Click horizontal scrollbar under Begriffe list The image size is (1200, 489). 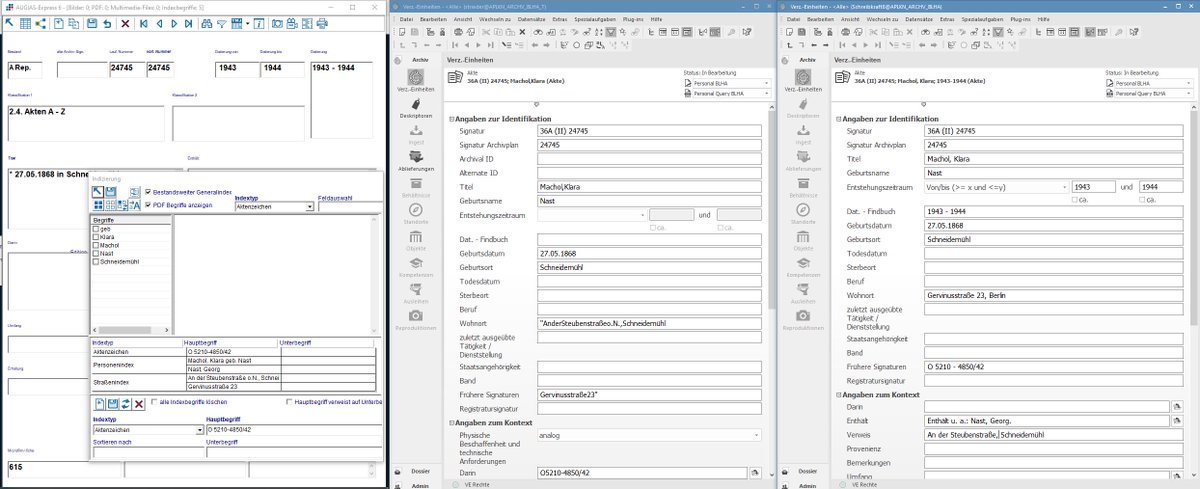click(x=131, y=330)
